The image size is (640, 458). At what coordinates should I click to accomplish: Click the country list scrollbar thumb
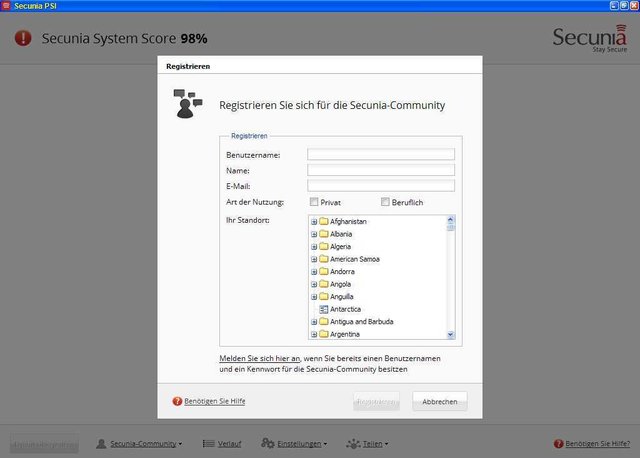pyautogui.click(x=451, y=227)
